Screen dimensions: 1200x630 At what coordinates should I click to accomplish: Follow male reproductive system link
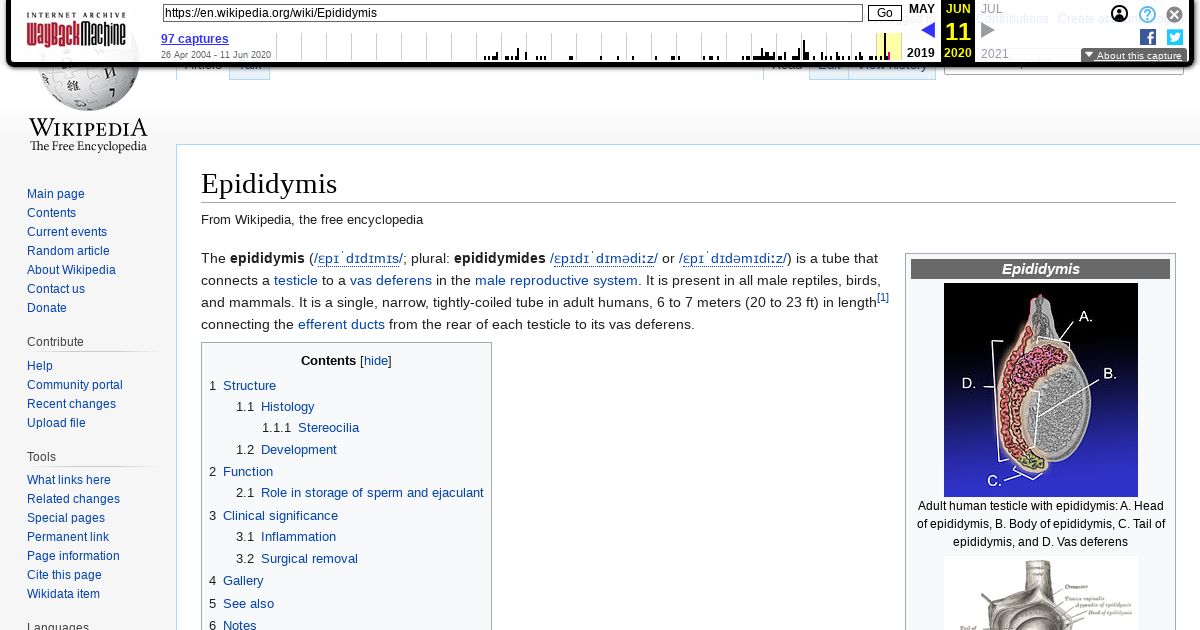click(556, 281)
